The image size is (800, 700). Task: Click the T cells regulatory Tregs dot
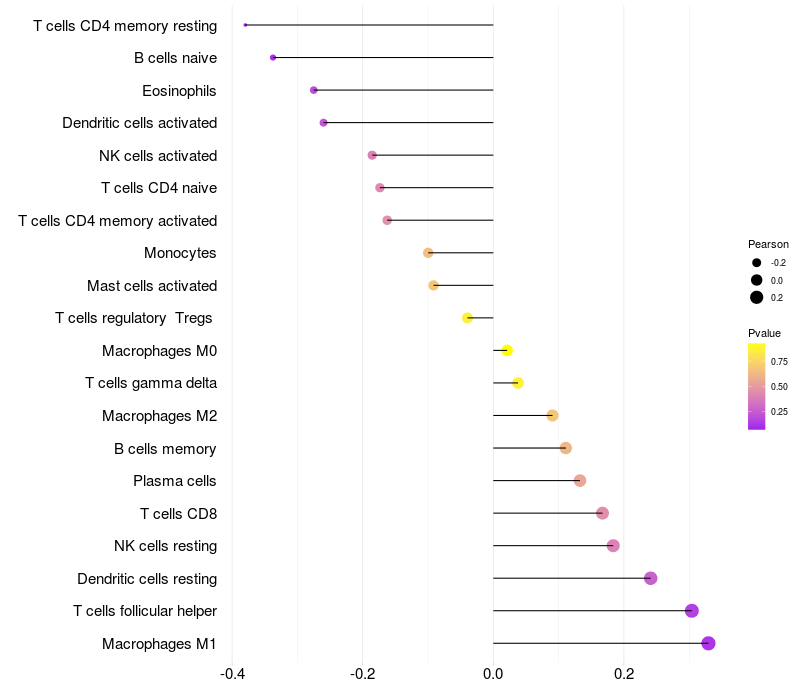467,318
